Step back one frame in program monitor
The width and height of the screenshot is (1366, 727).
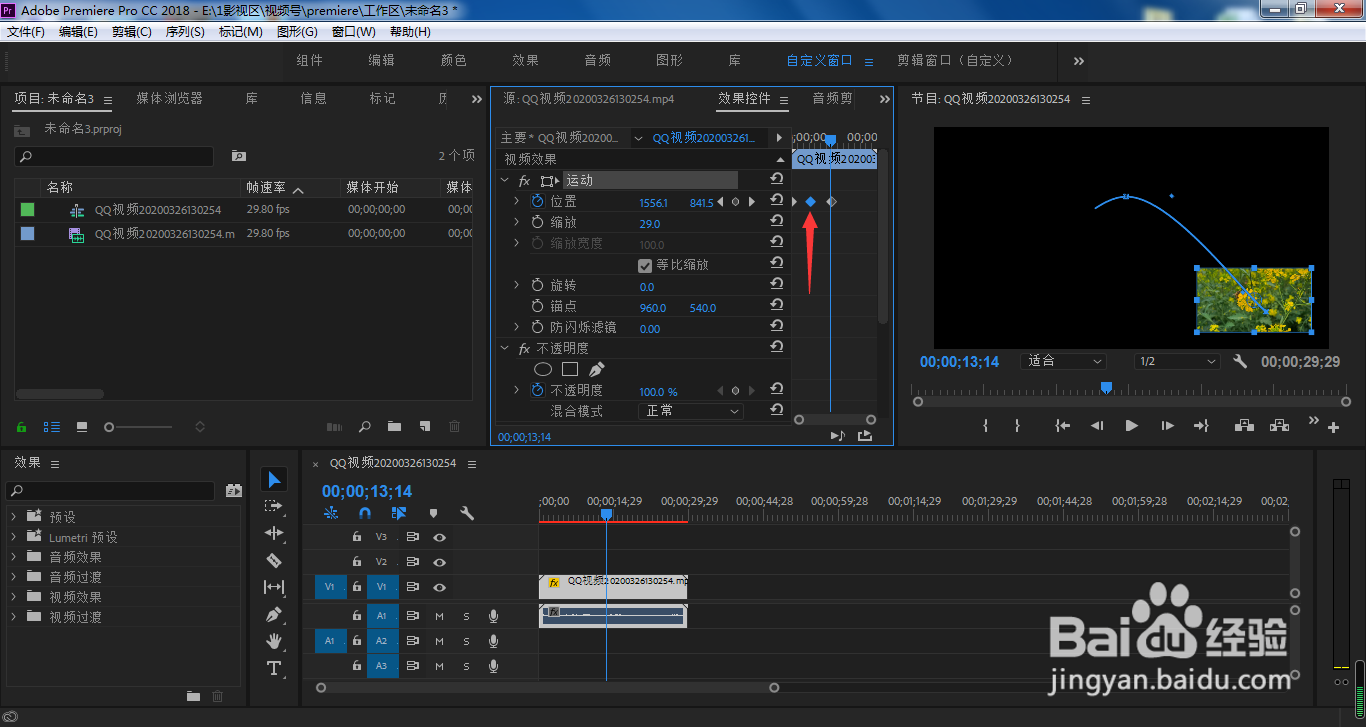click(1097, 425)
